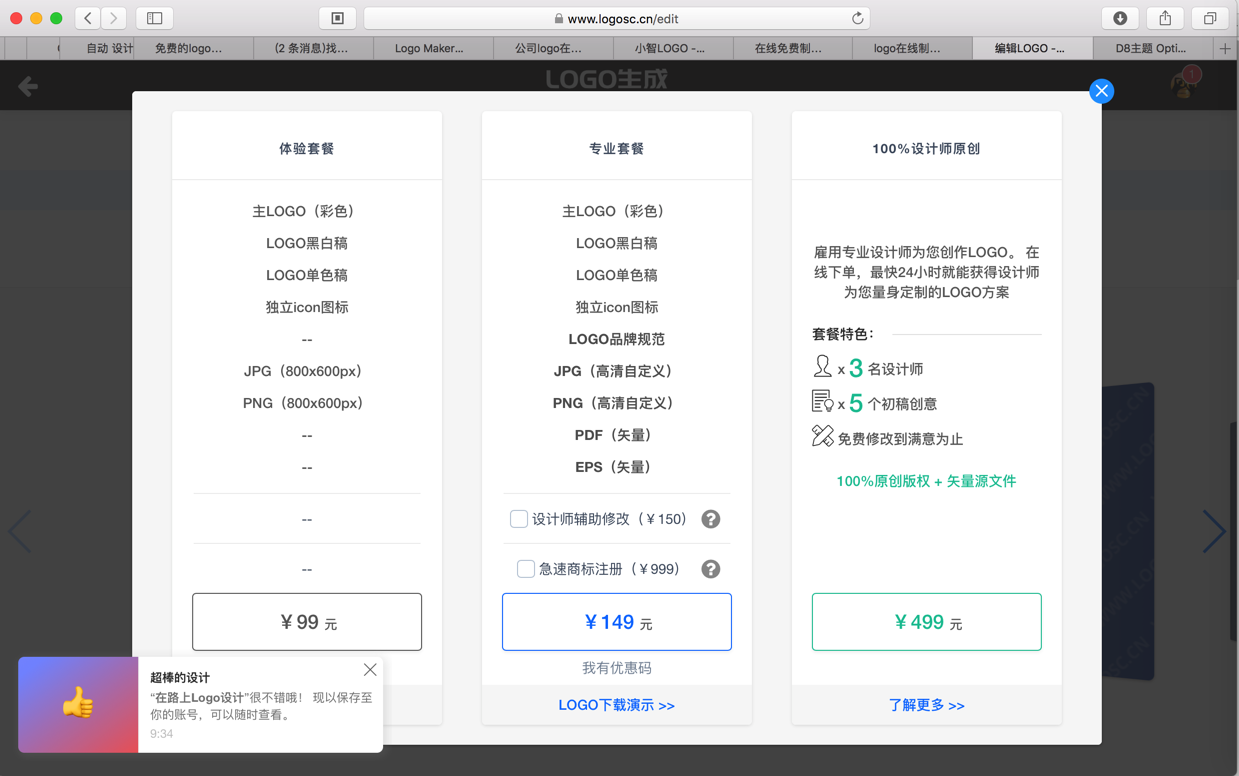The width and height of the screenshot is (1239, 776).
Task: Click the 专业套餐 heading
Action: (617, 148)
